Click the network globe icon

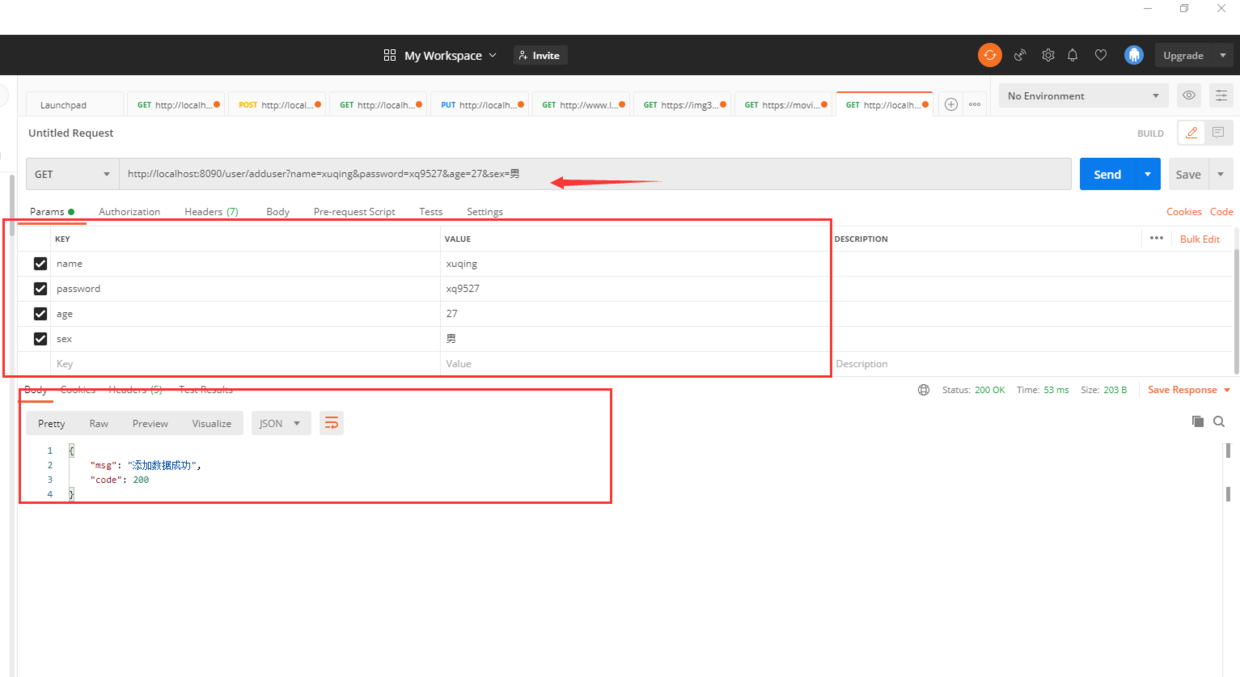[923, 390]
